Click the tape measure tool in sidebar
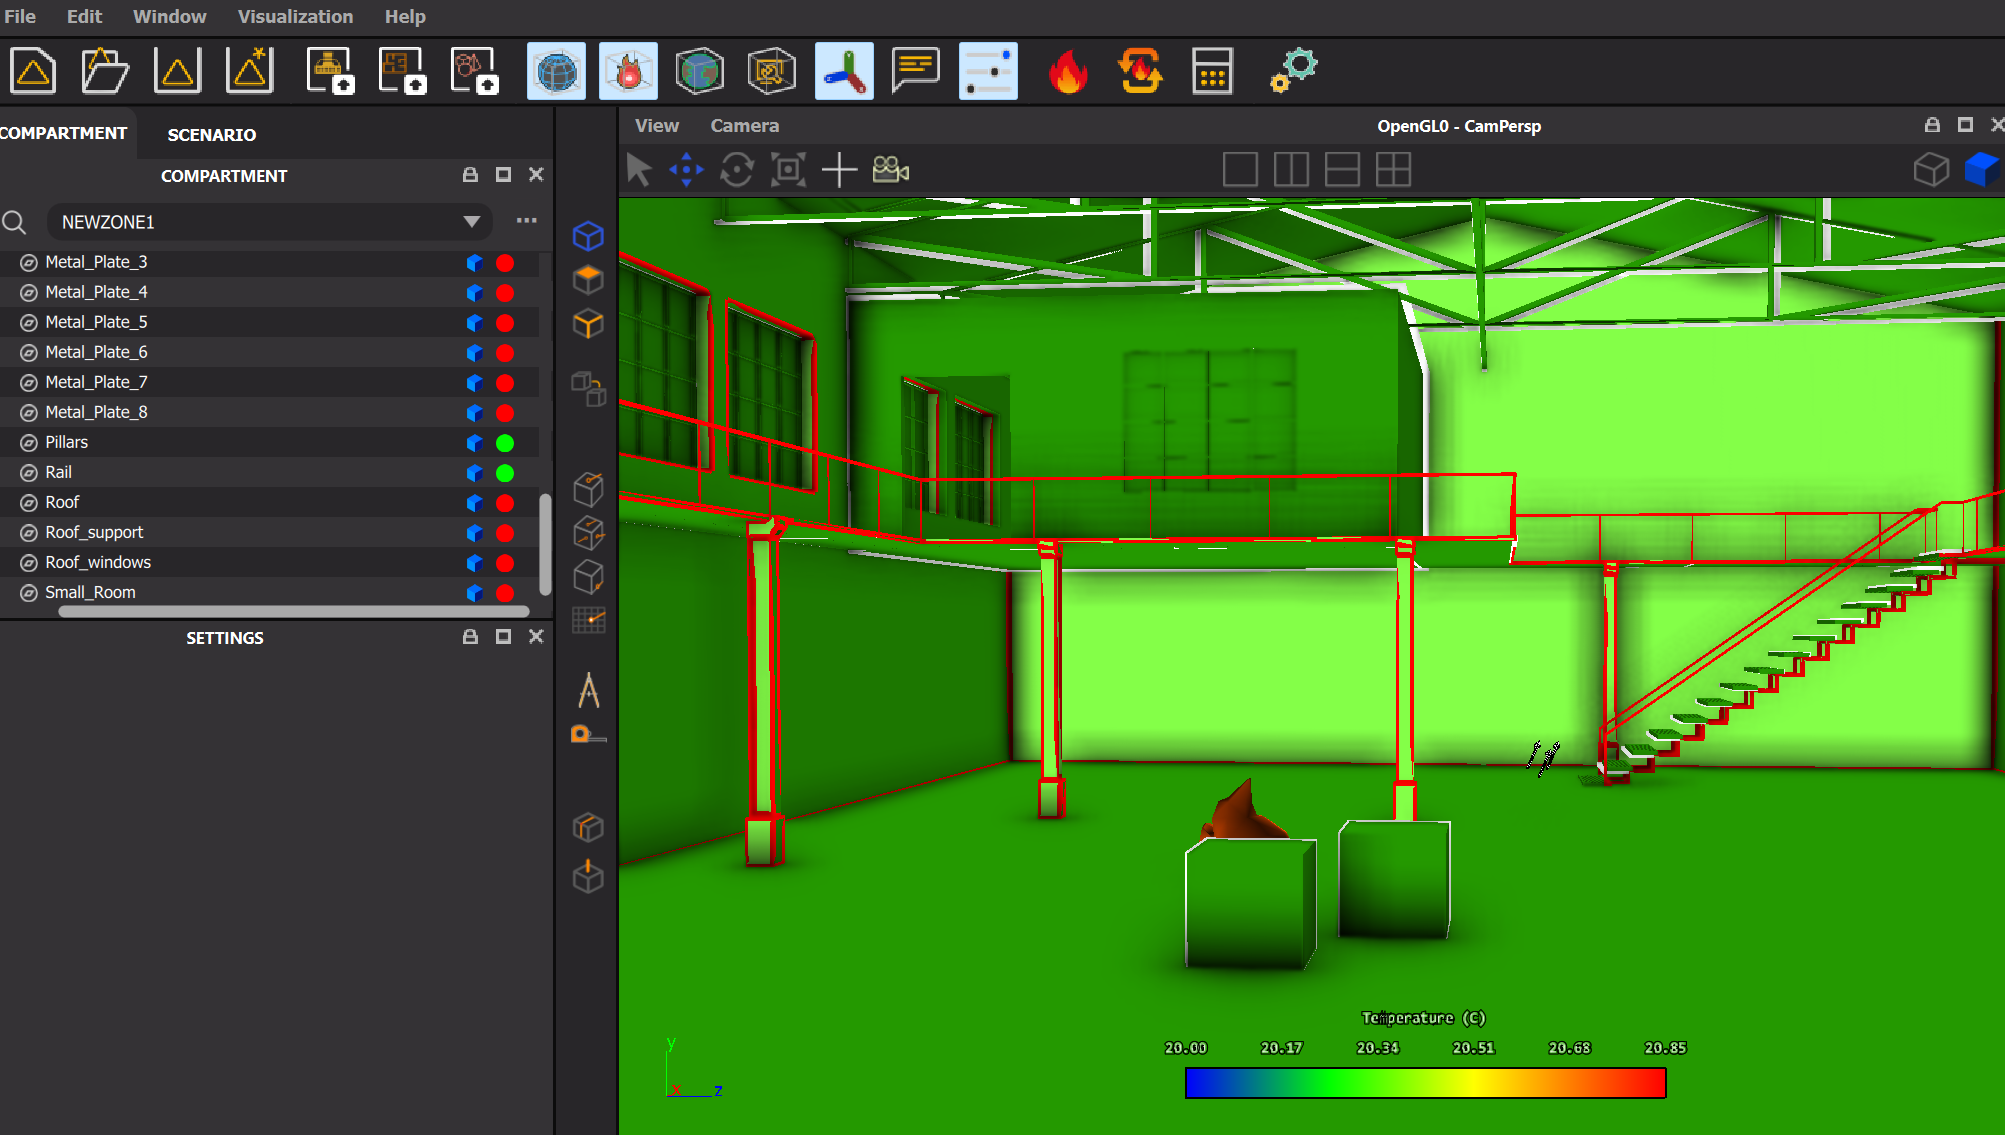The image size is (2005, 1135). pyautogui.click(x=588, y=735)
